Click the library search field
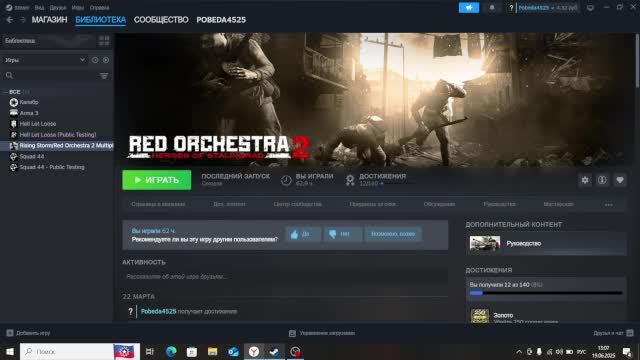Screen dimensions: 640x360 [51, 76]
